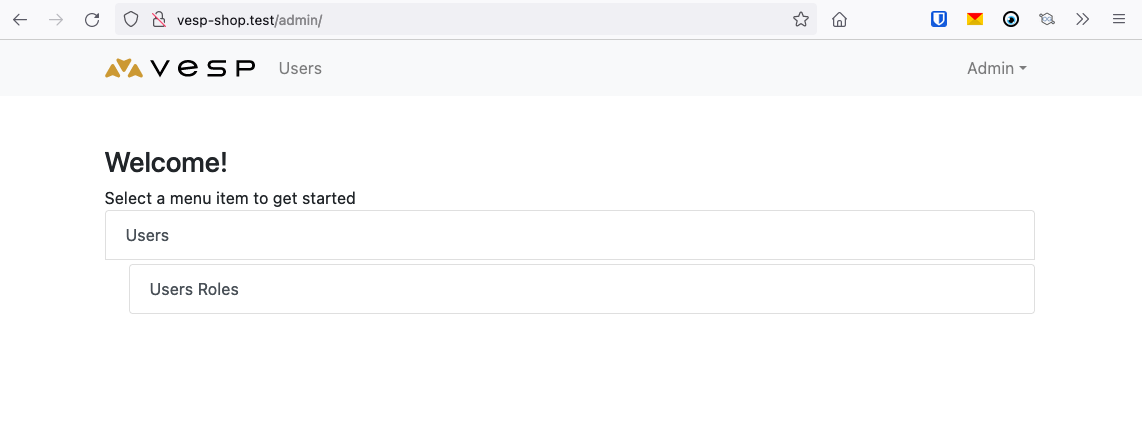Click the tracking protection shield icon
1142x439 pixels.
(130, 20)
